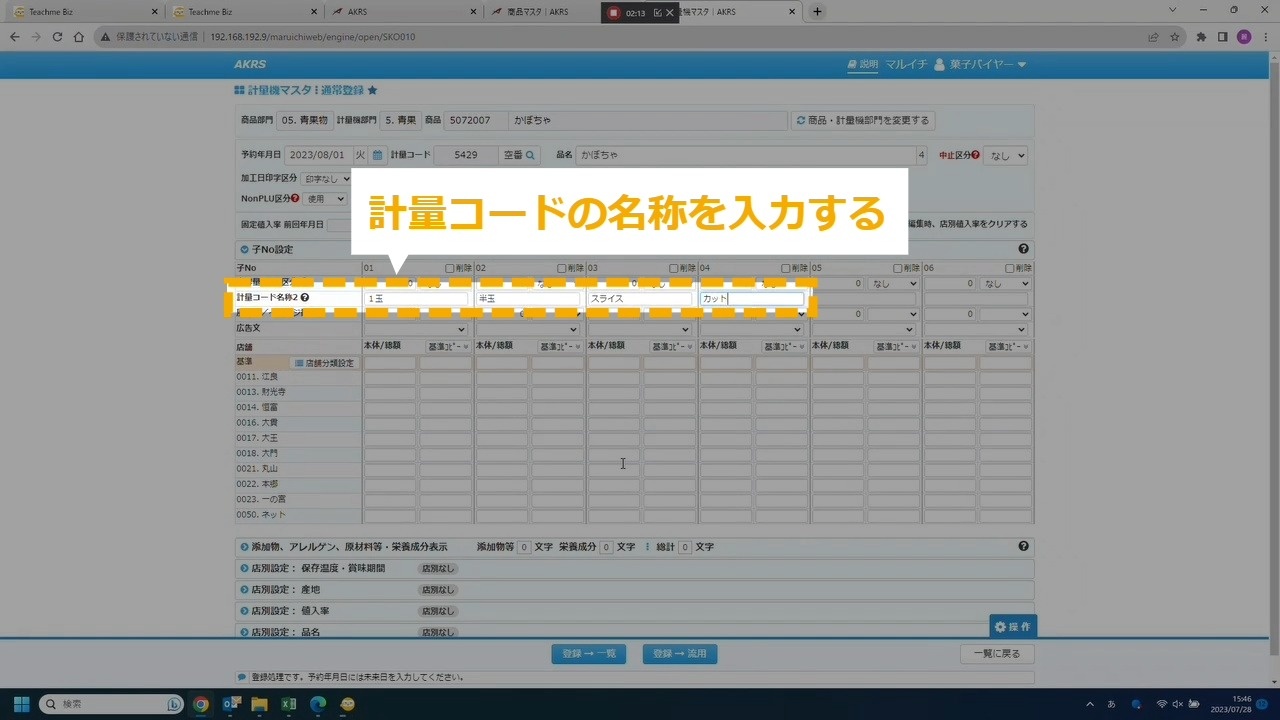The image size is (1280, 720).
Task: Click the 空番 search magnifier icon
Action: click(x=531, y=155)
